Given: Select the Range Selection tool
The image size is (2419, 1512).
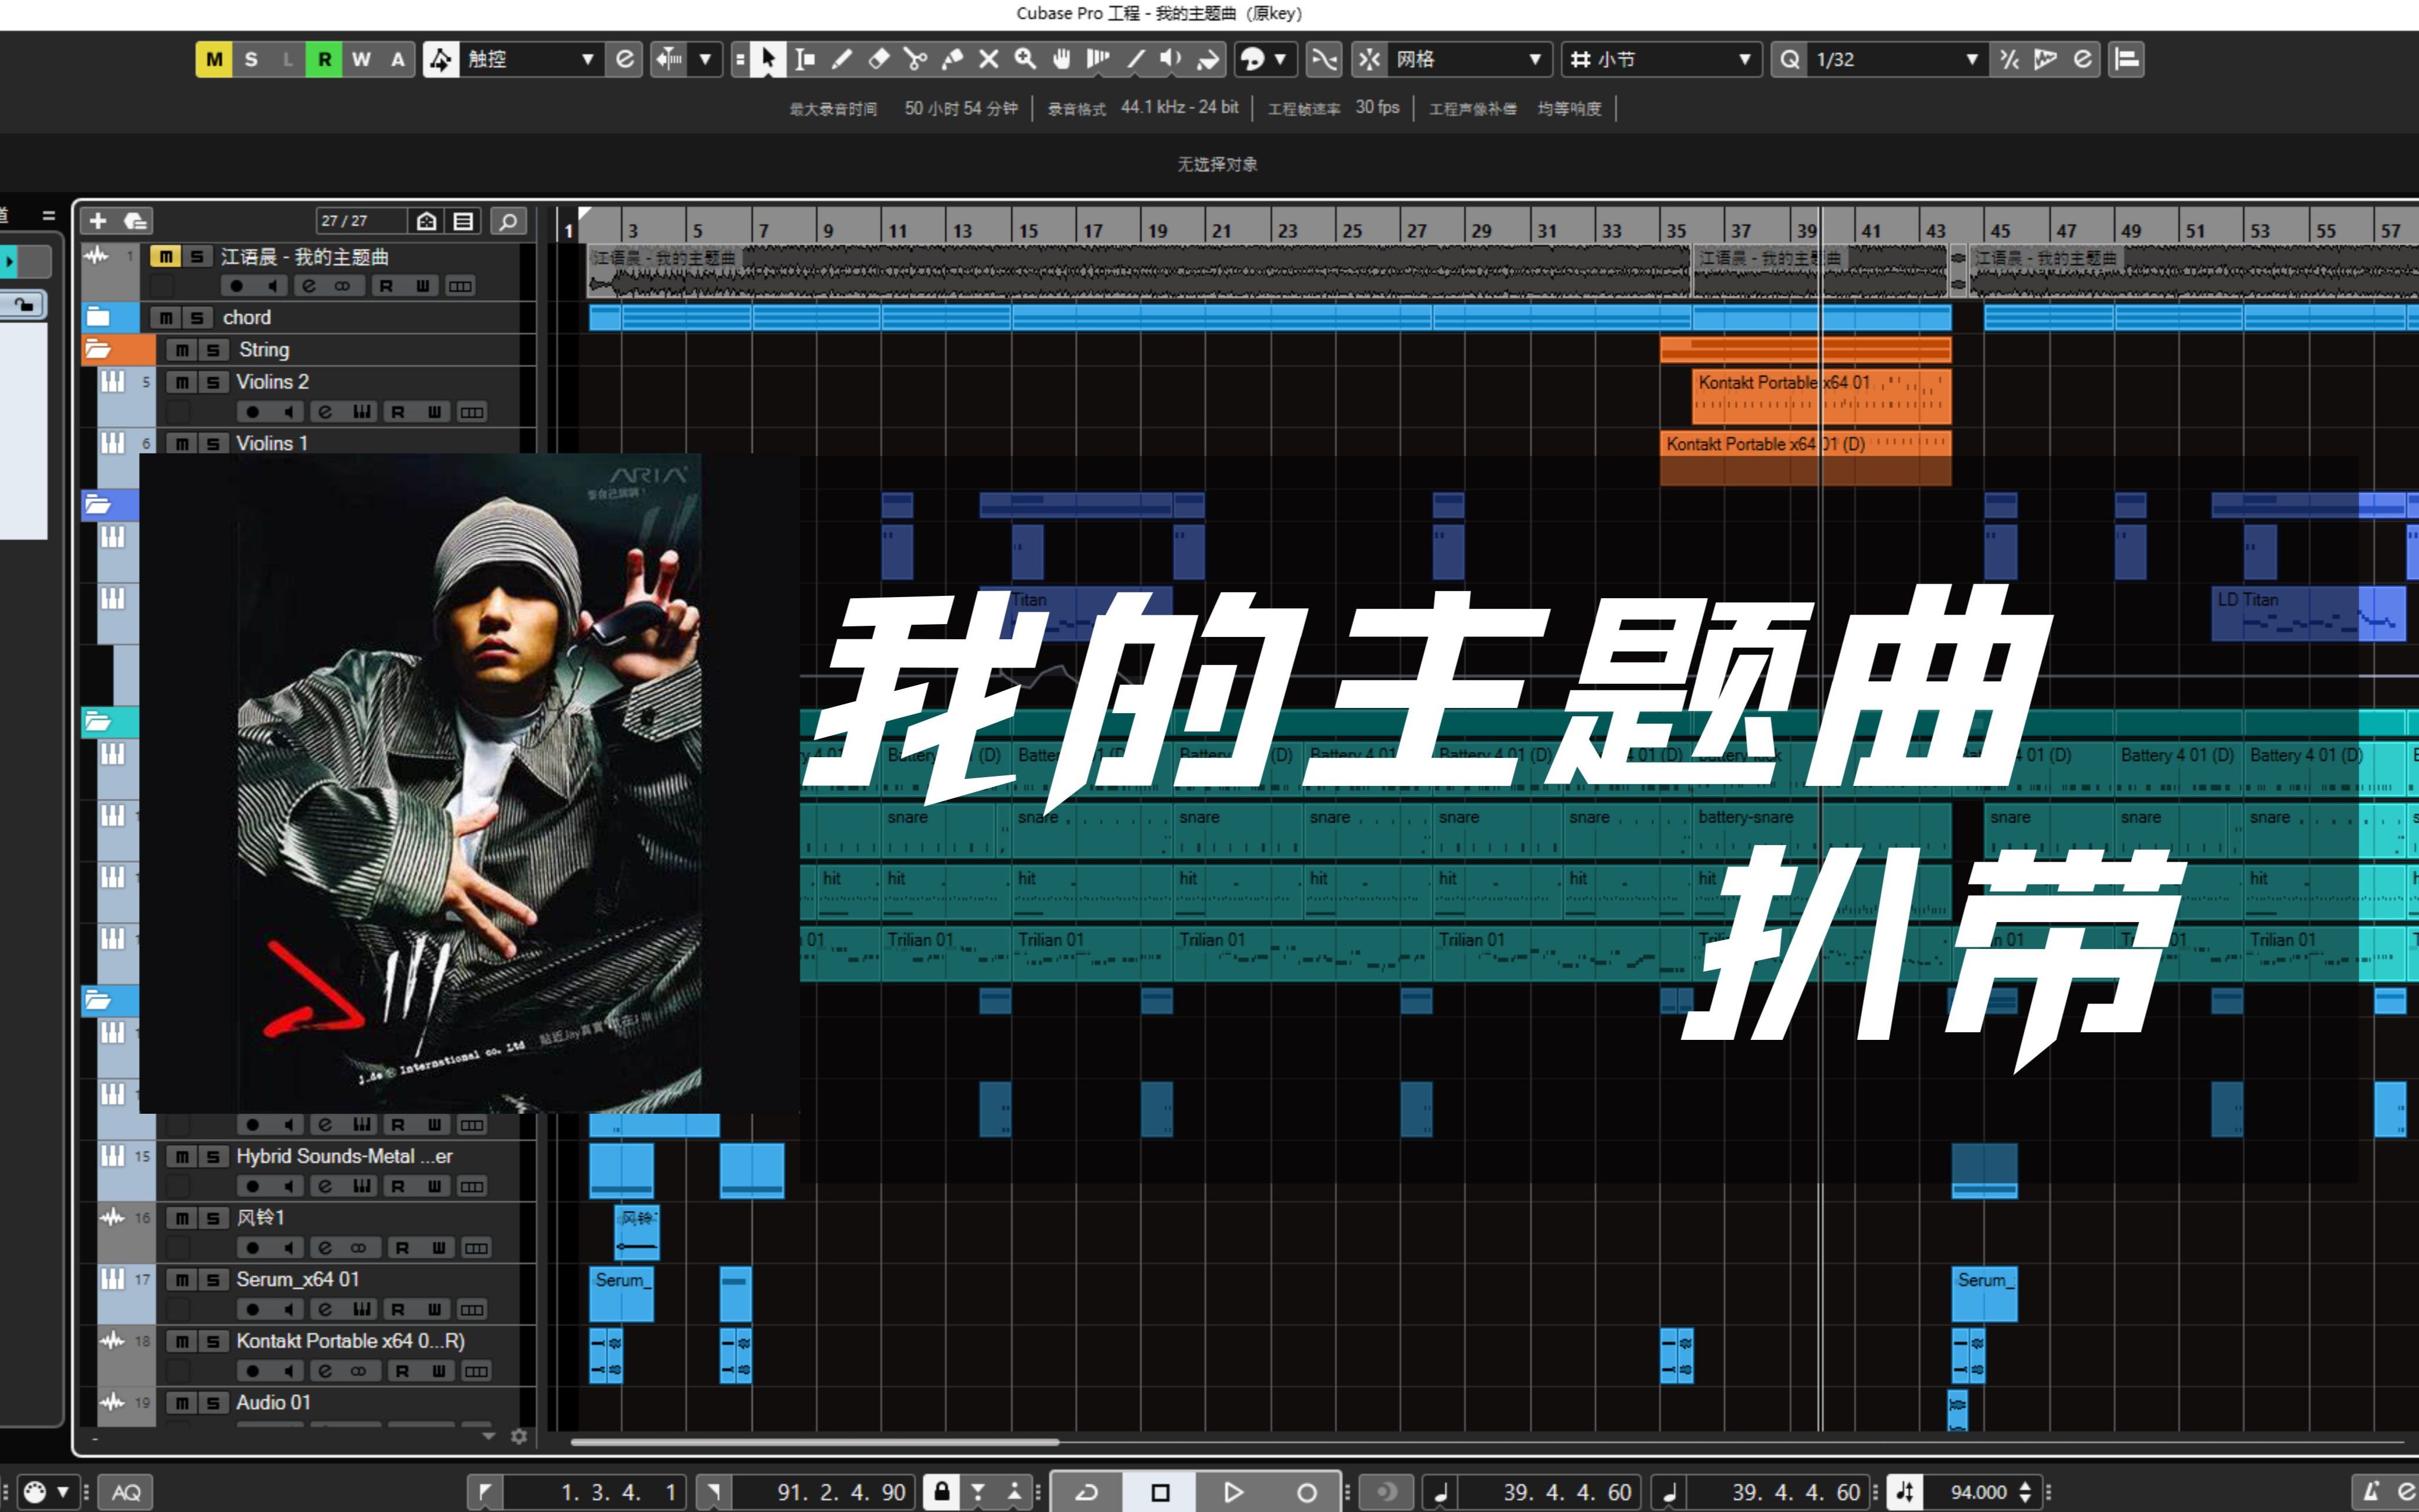Looking at the screenshot, I should [x=804, y=59].
